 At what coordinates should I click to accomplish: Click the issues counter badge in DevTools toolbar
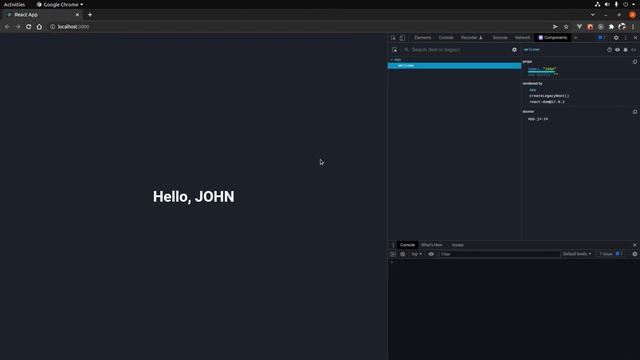[x=601, y=38]
